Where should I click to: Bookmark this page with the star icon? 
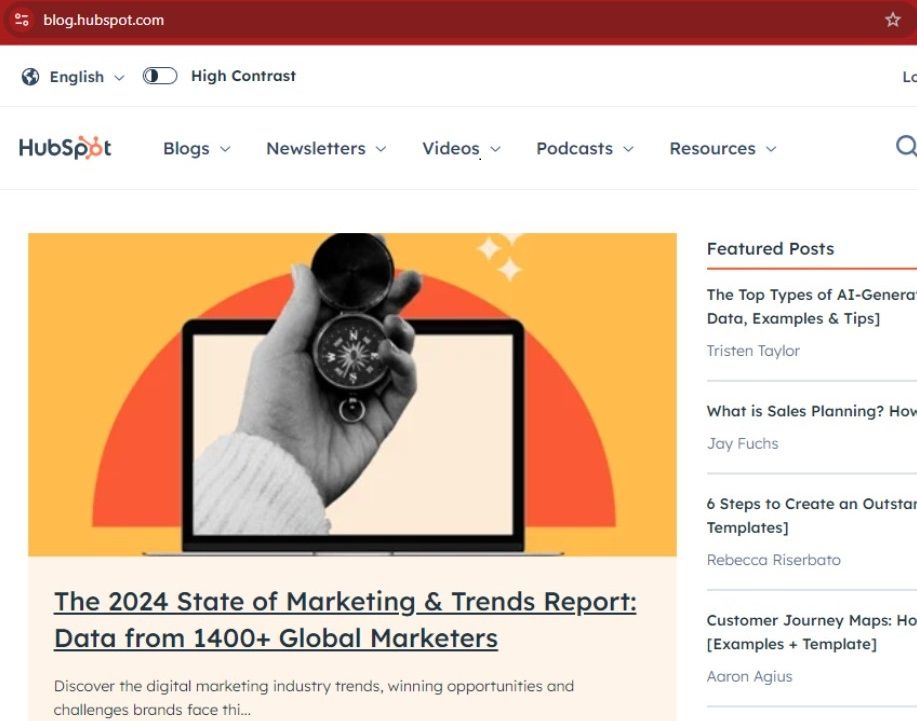pyautogui.click(x=892, y=20)
